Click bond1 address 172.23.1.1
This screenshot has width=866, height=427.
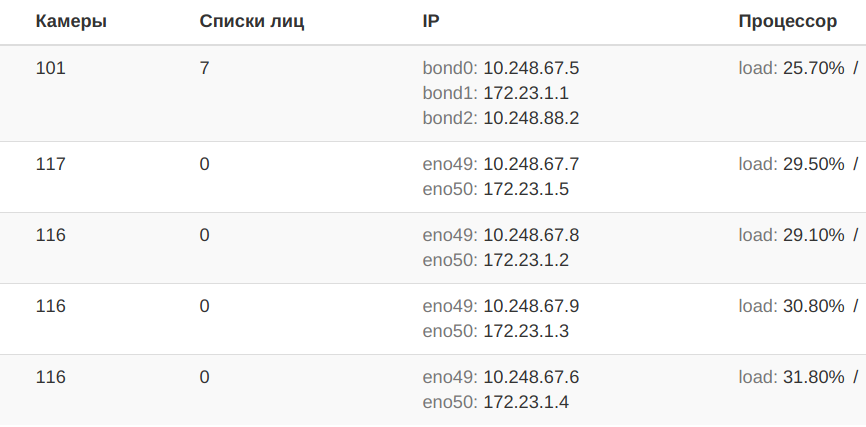[x=526, y=93]
